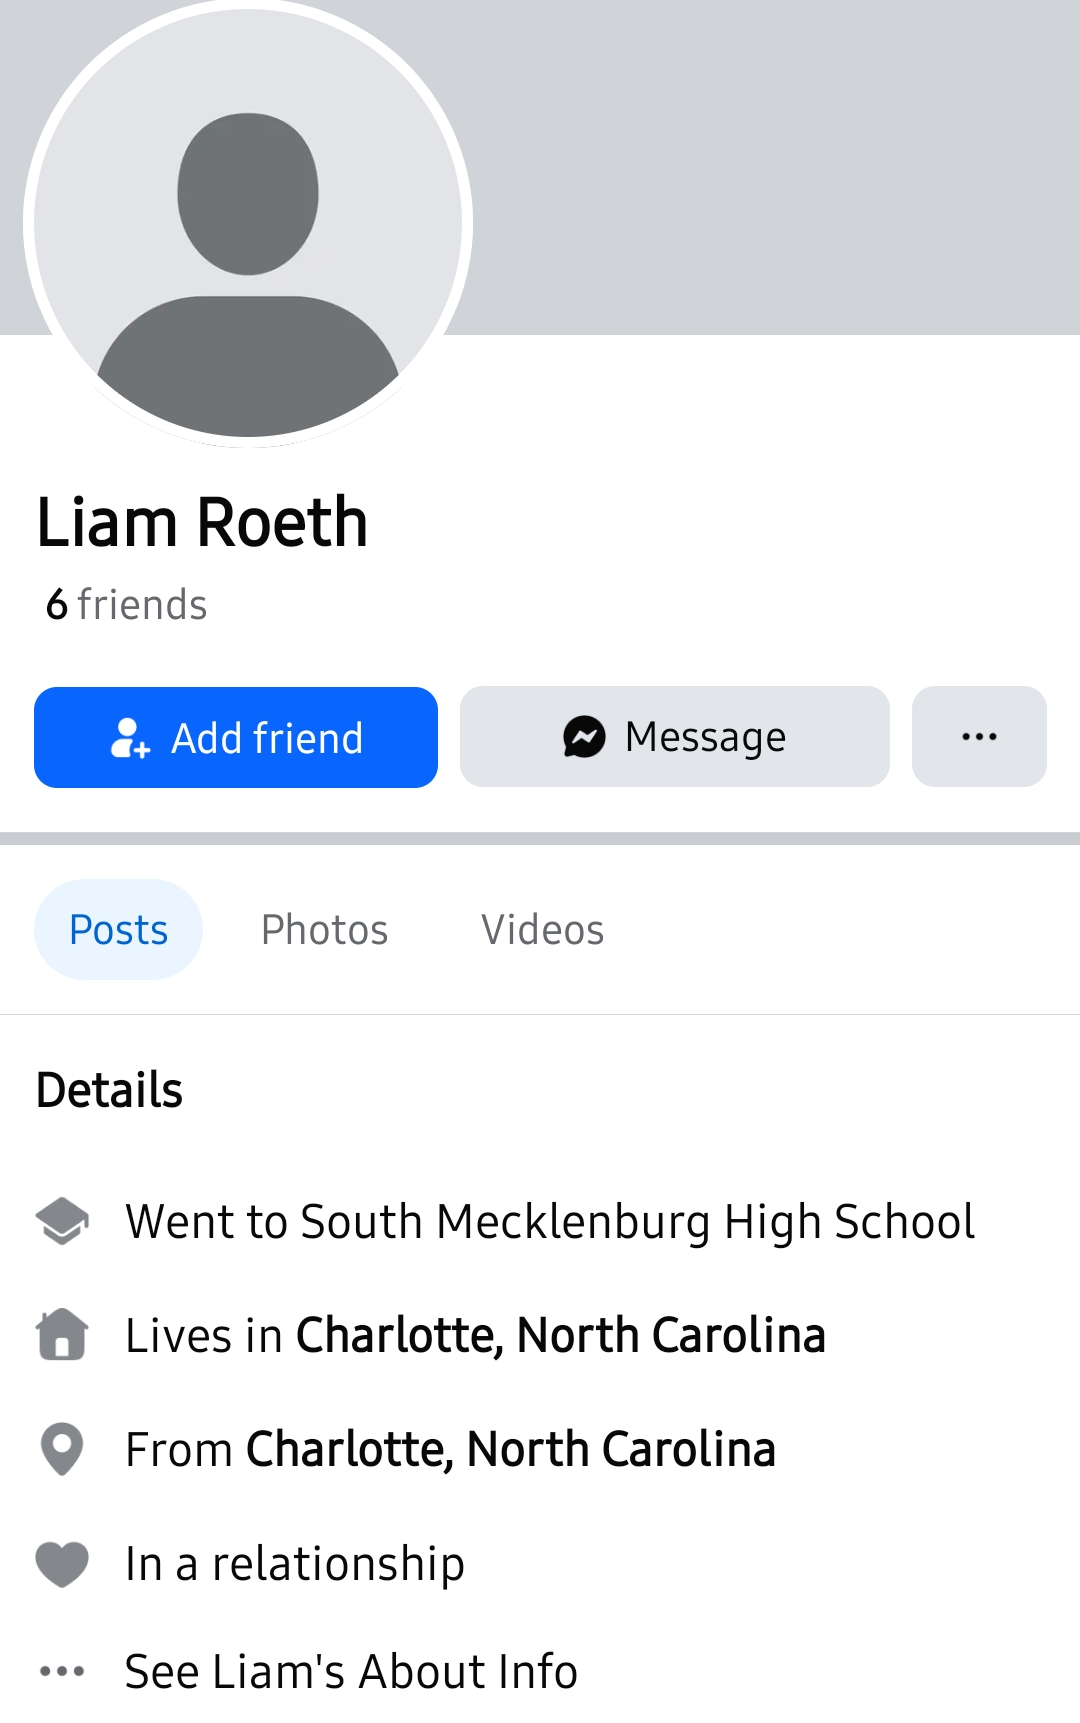Switch to the Posts tab
The width and height of the screenshot is (1080, 1723).
point(118,930)
